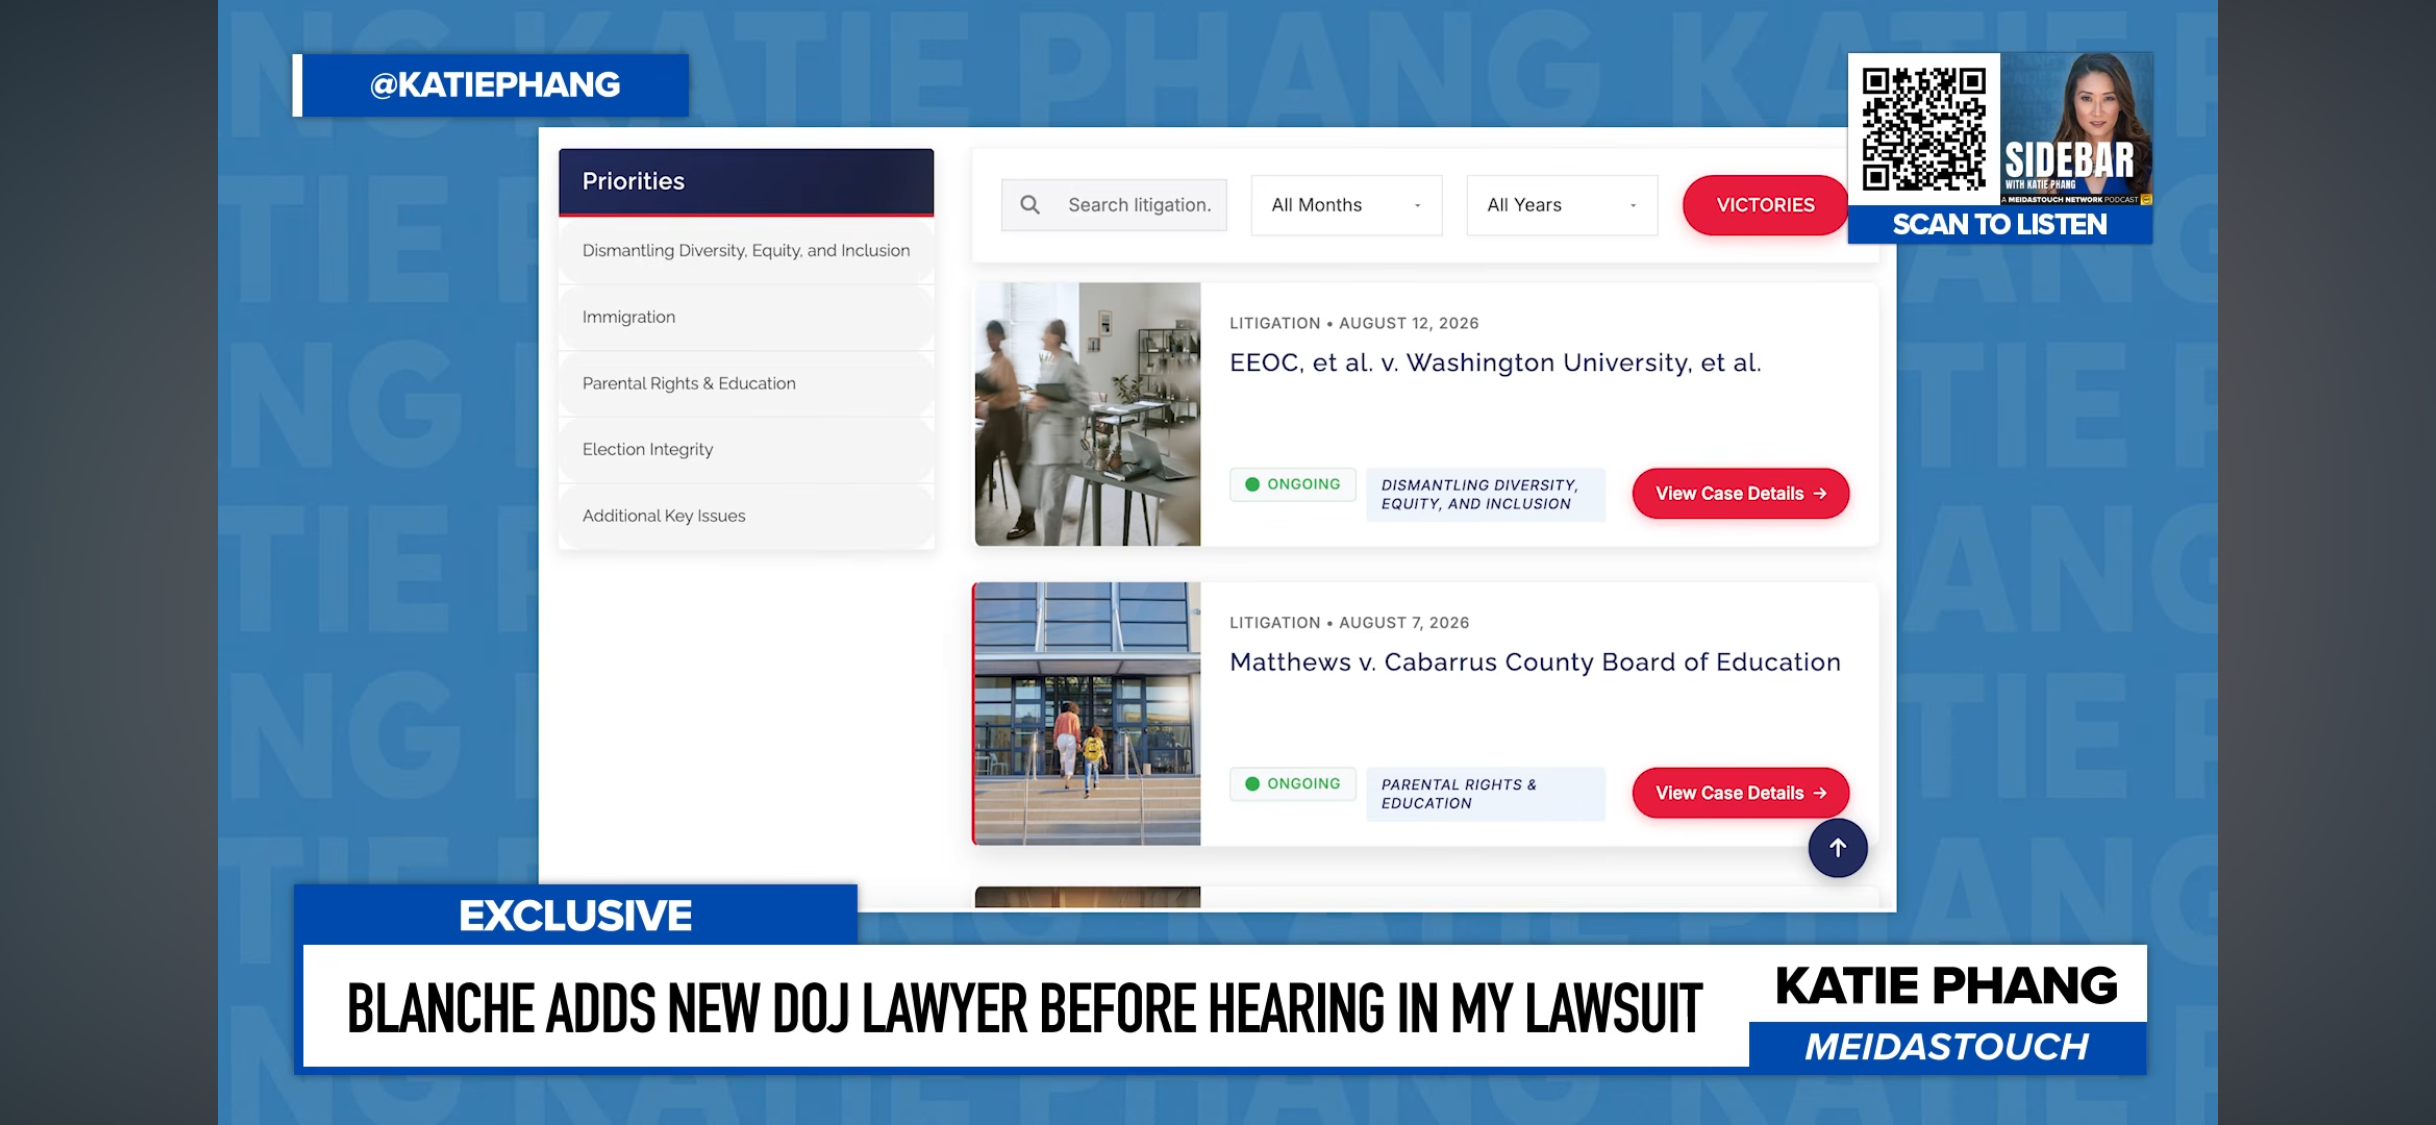
Task: Select the Immigration priority
Action: point(746,317)
